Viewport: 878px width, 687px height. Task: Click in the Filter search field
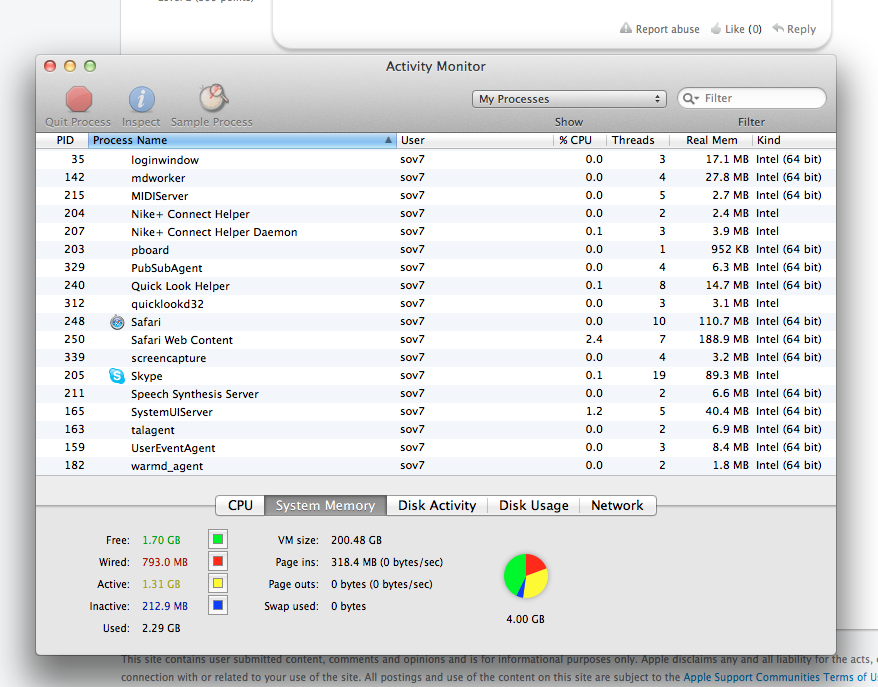click(751, 99)
